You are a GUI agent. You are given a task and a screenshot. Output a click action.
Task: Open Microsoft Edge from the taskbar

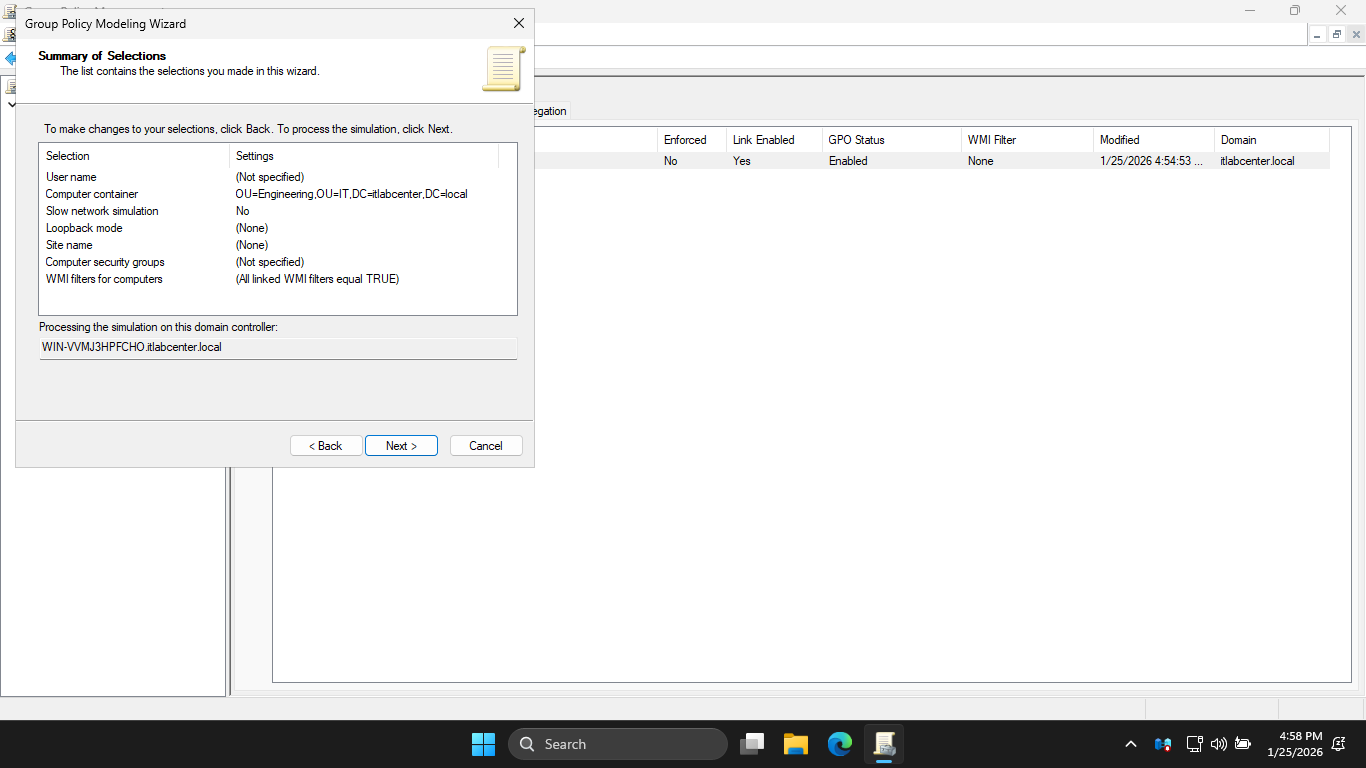click(x=840, y=744)
